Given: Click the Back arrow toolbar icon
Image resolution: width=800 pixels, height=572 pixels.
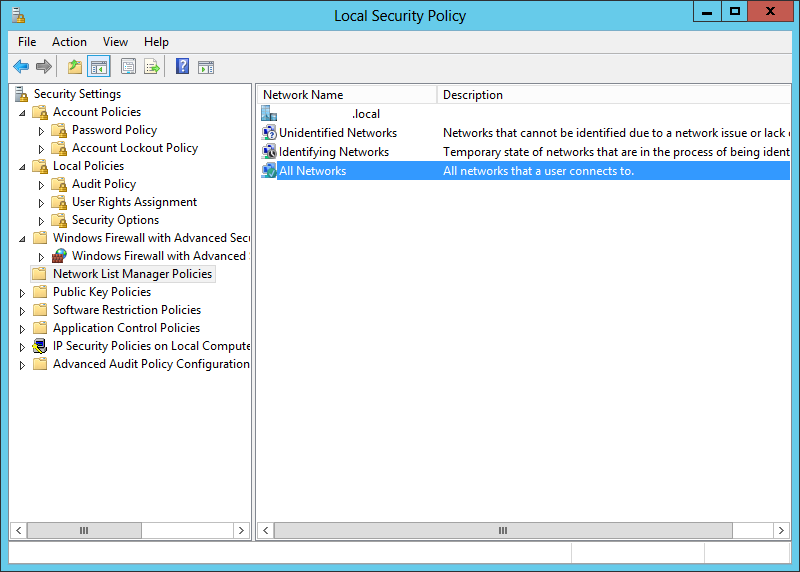Looking at the screenshot, I should click(x=21, y=66).
